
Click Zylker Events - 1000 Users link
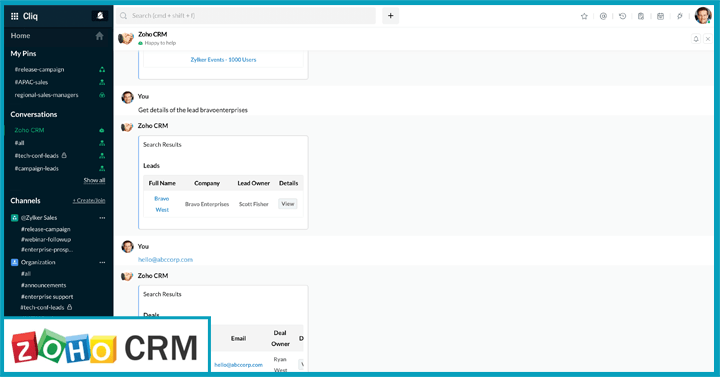click(x=223, y=60)
